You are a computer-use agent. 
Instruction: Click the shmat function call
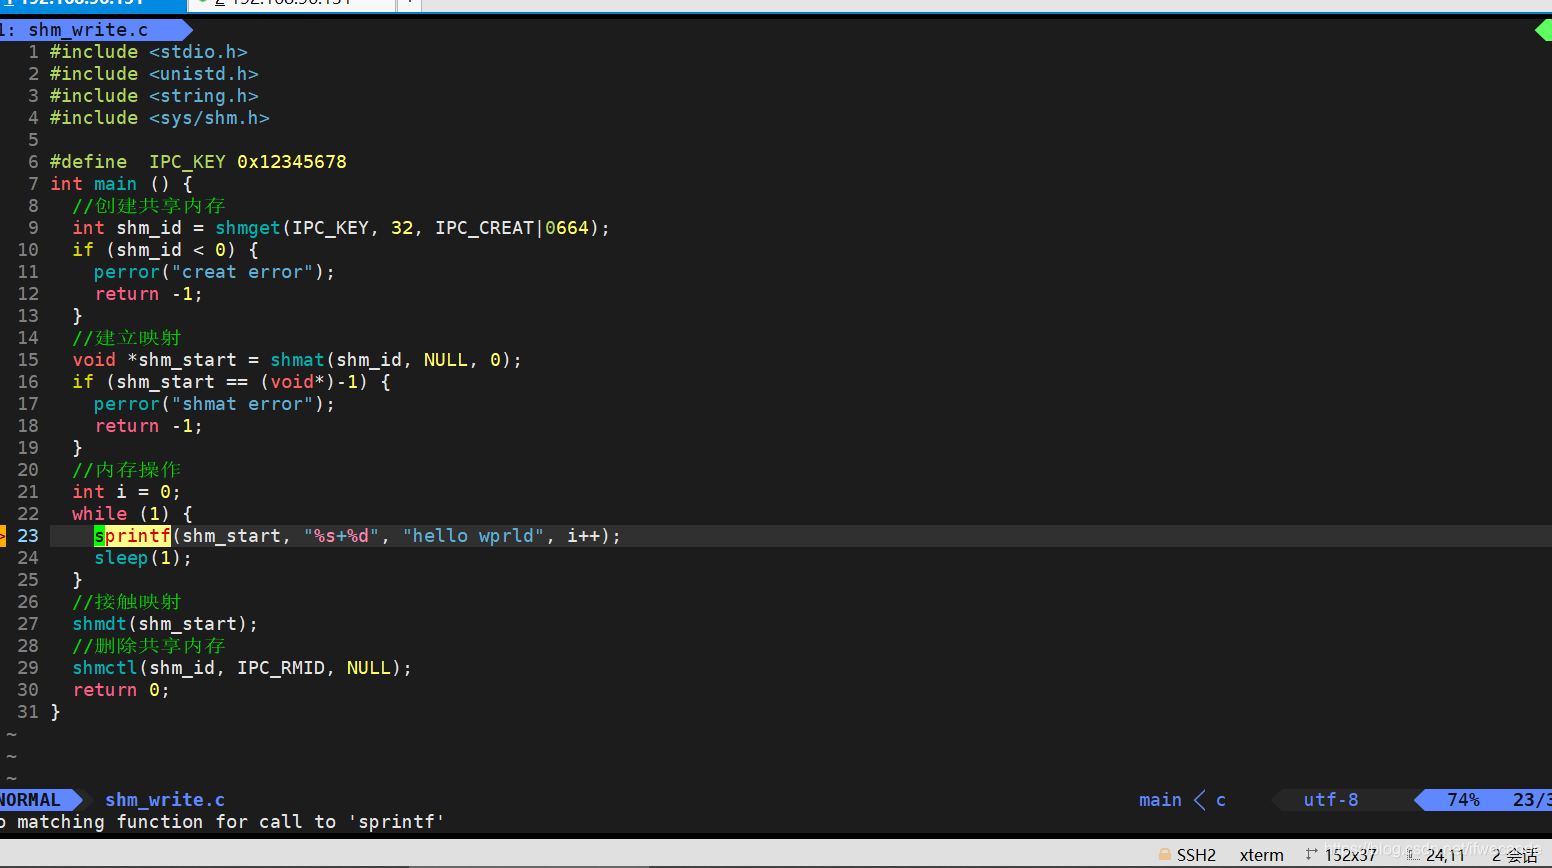(297, 360)
